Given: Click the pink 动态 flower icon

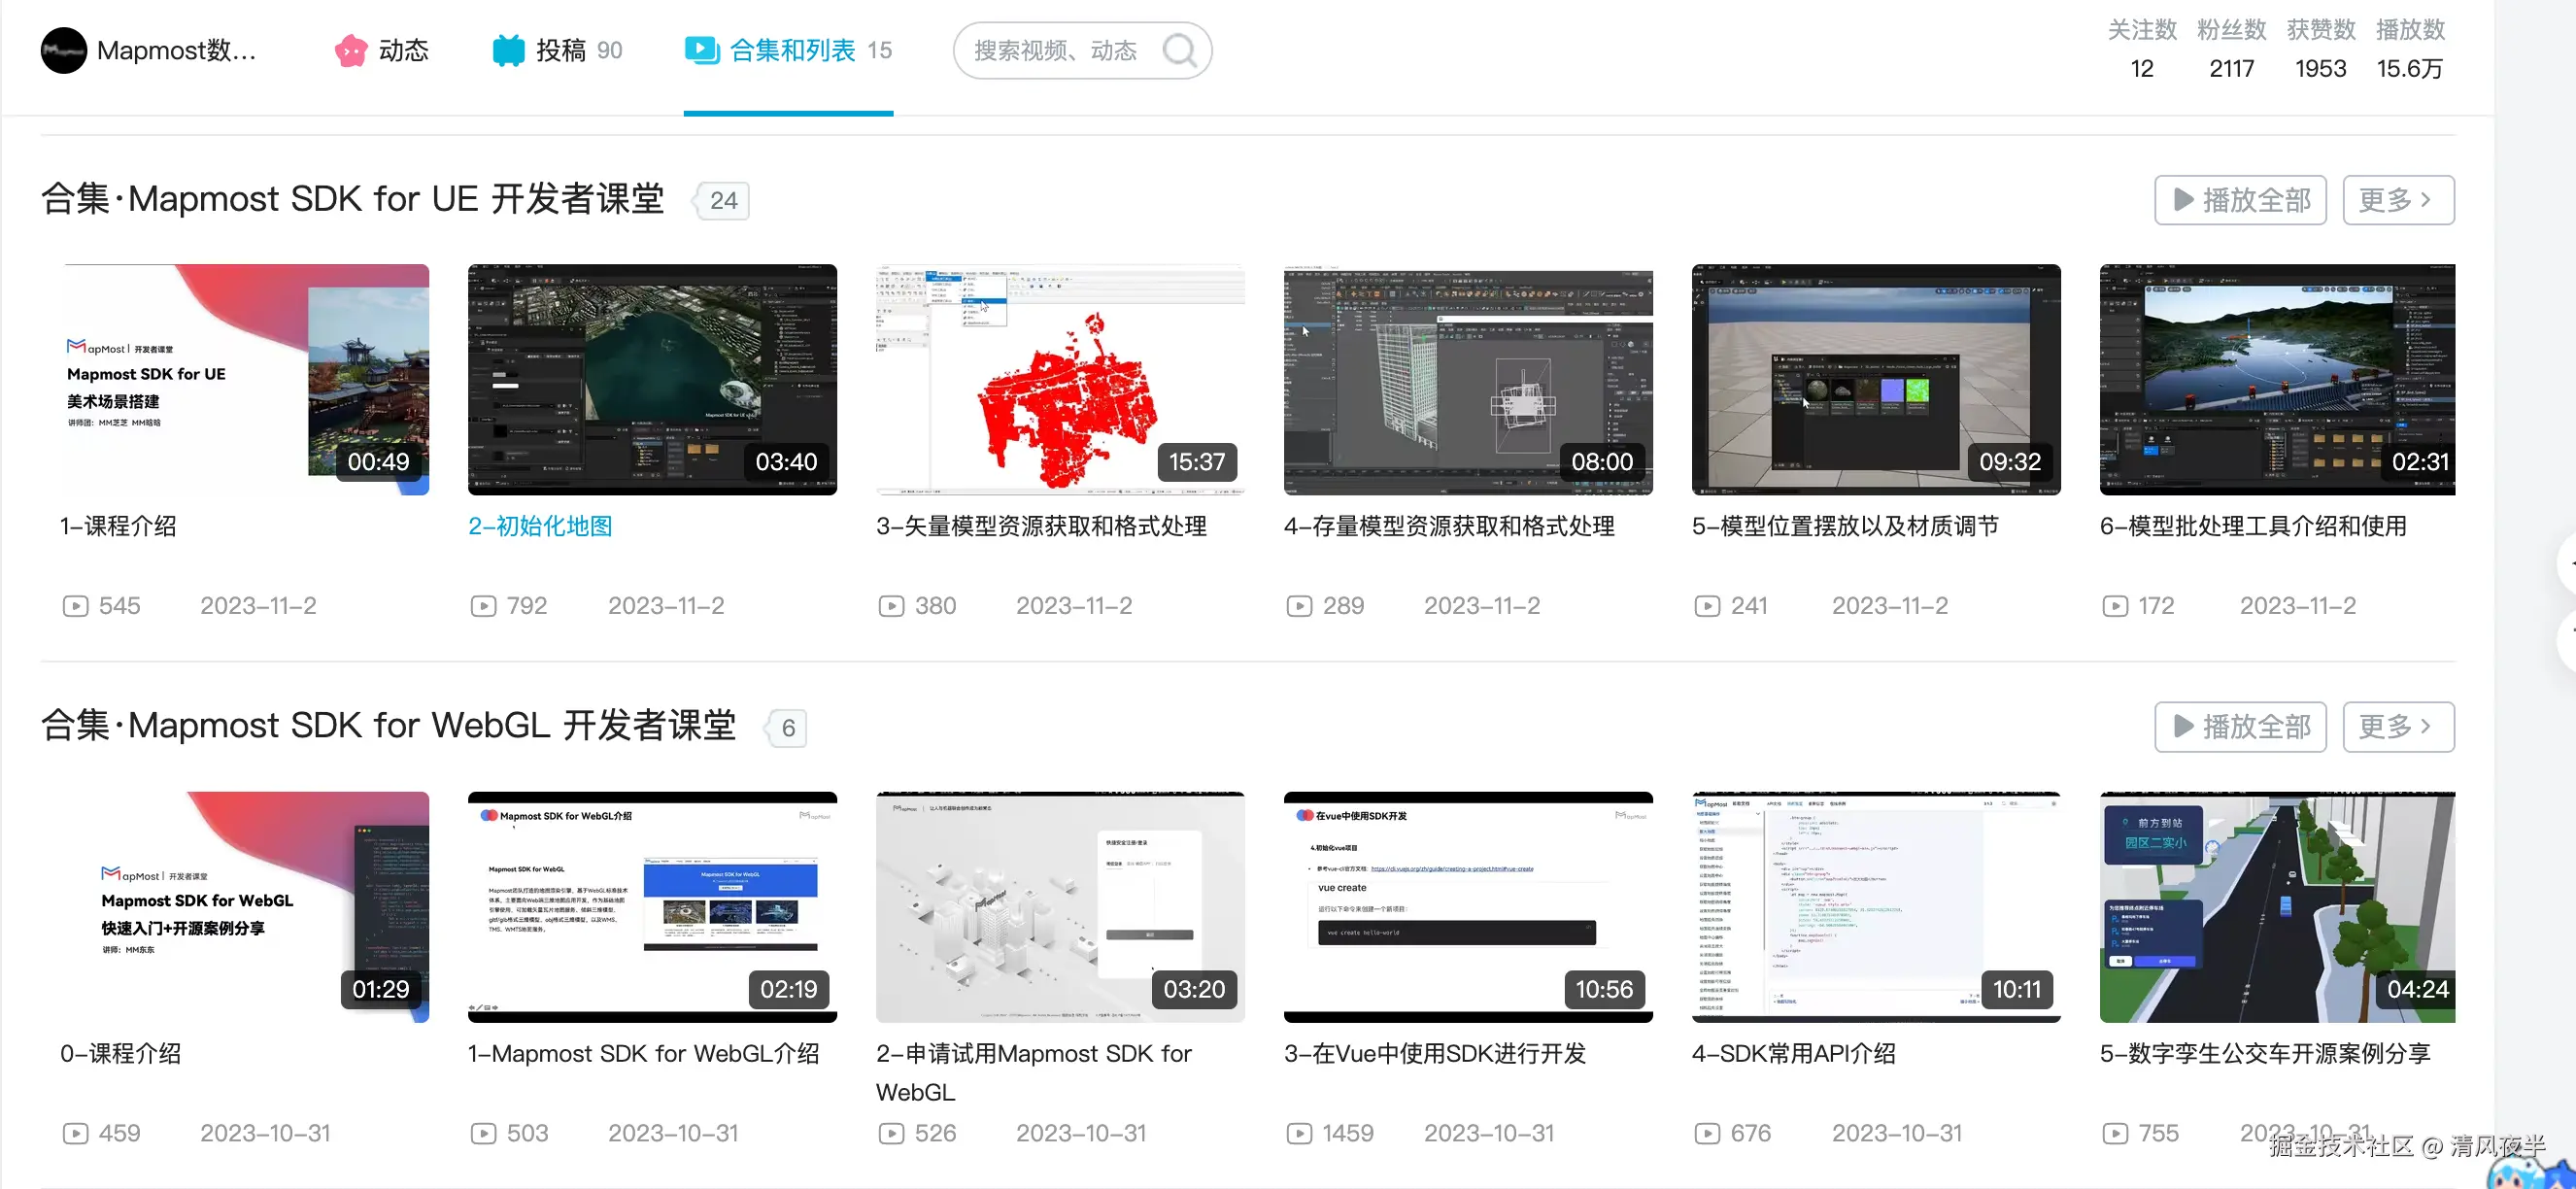Looking at the screenshot, I should tap(350, 50).
